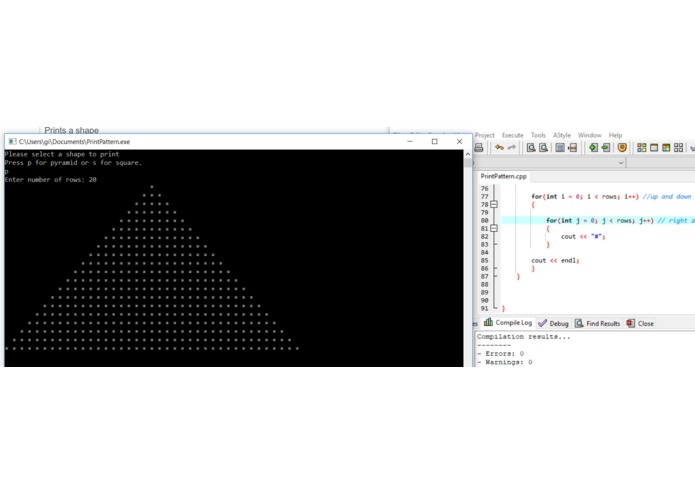
Task: Collapse the code fold at line 78
Action: (x=494, y=204)
